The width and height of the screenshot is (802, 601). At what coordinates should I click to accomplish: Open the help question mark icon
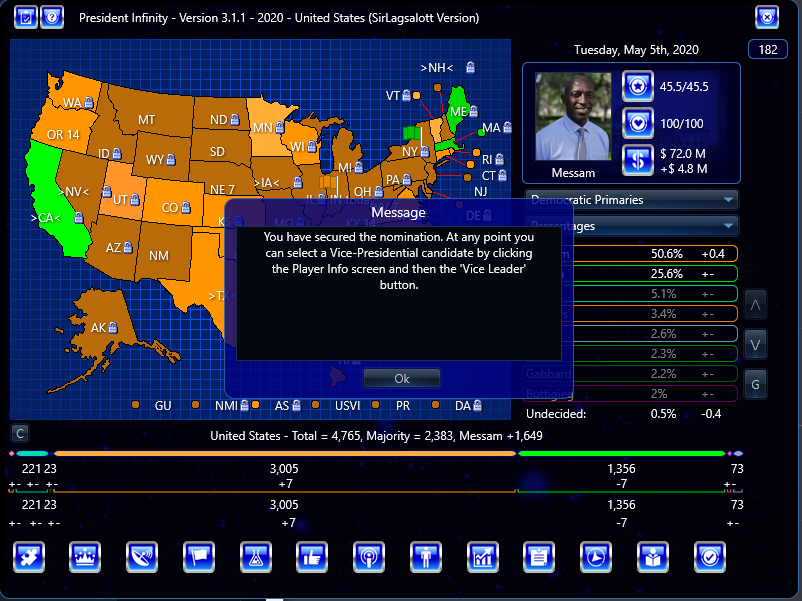click(52, 17)
